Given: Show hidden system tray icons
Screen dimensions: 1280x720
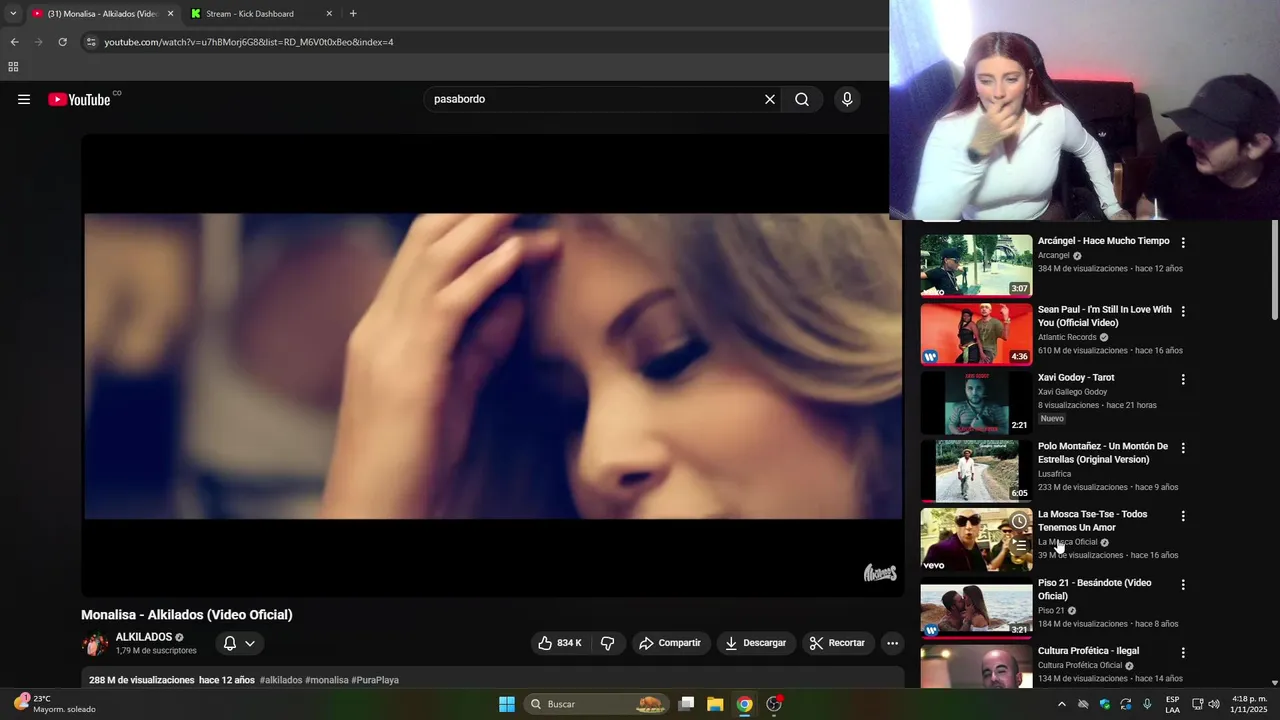Looking at the screenshot, I should (x=1062, y=704).
